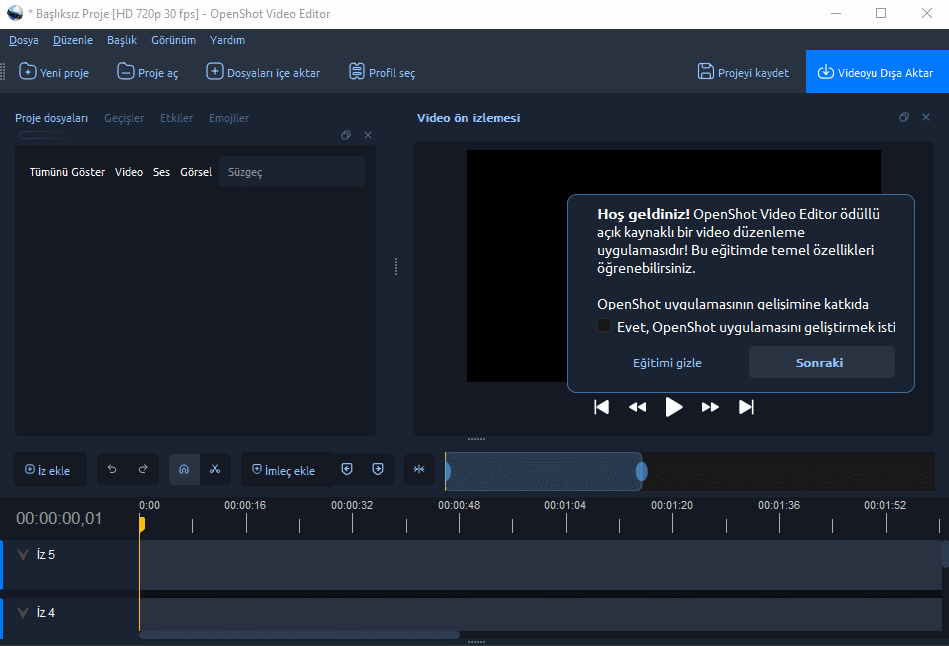949x646 pixels.
Task: Switch to the Proje dosyaları tab
Action: point(51,118)
